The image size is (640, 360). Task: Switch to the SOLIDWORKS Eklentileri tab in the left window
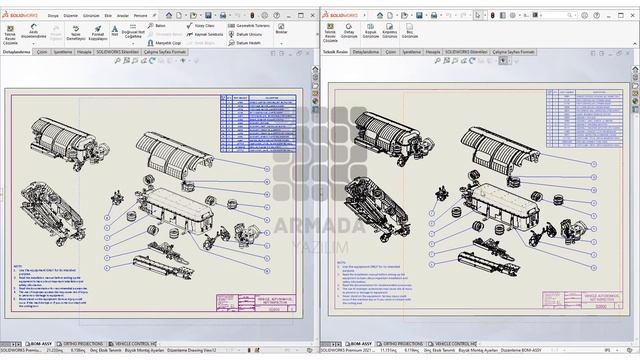(118, 52)
